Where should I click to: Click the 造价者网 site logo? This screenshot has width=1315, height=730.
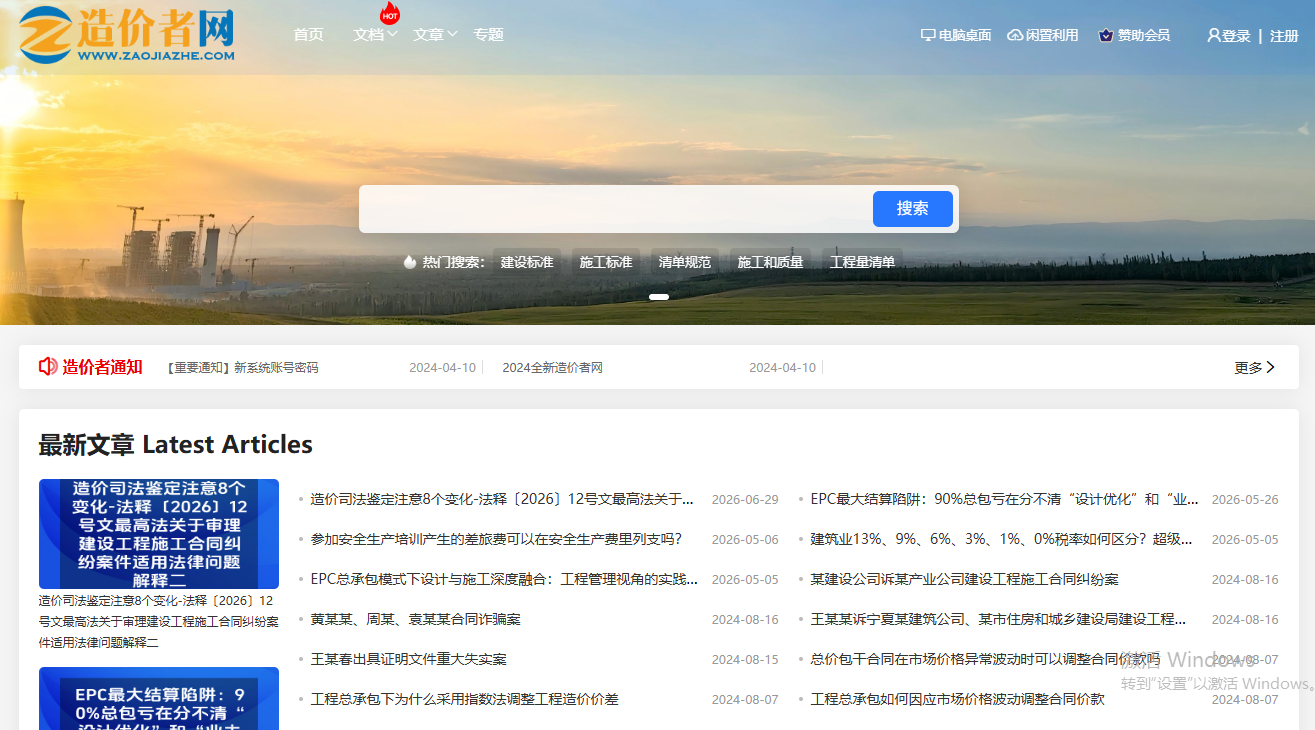pos(126,35)
